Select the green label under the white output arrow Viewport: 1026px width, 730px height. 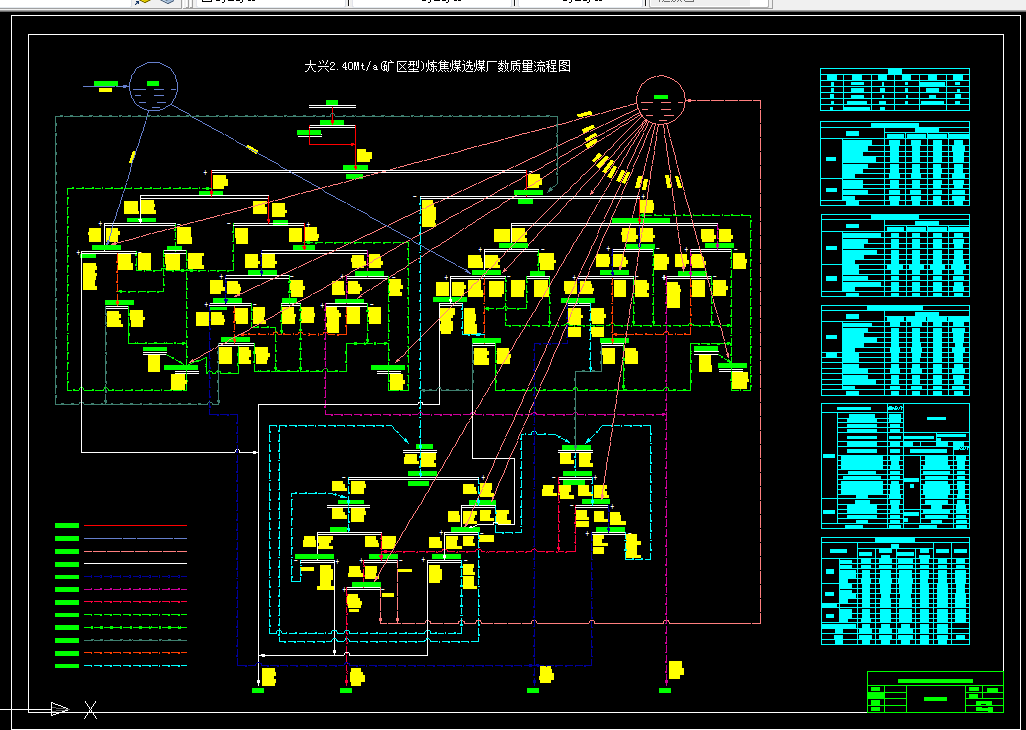[258, 690]
